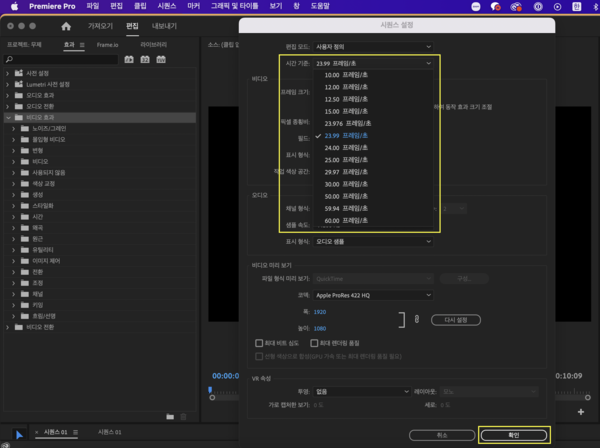Open the VR 투영 dropdown
The height and width of the screenshot is (448, 600).
tap(362, 391)
